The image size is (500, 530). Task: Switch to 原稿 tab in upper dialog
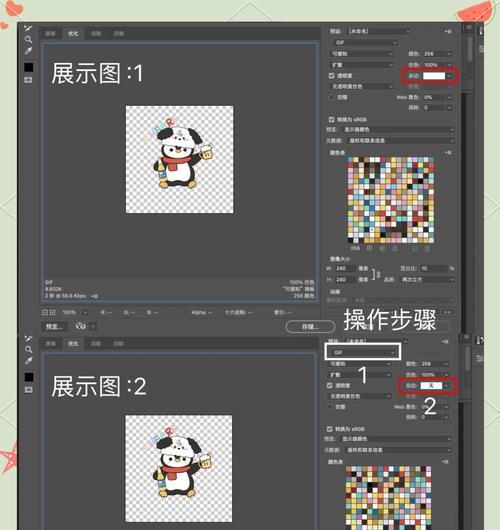pyautogui.click(x=50, y=33)
